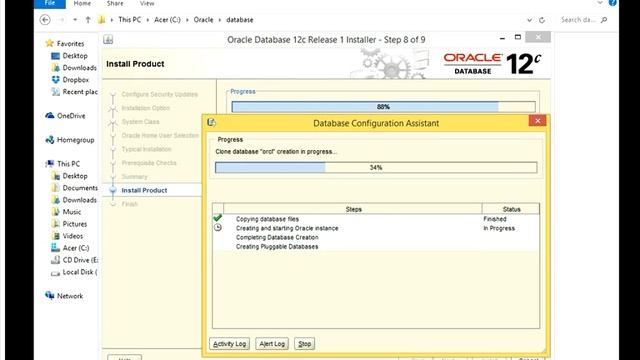
Task: Open Local Disk in navigation pane
Action: coord(80,272)
